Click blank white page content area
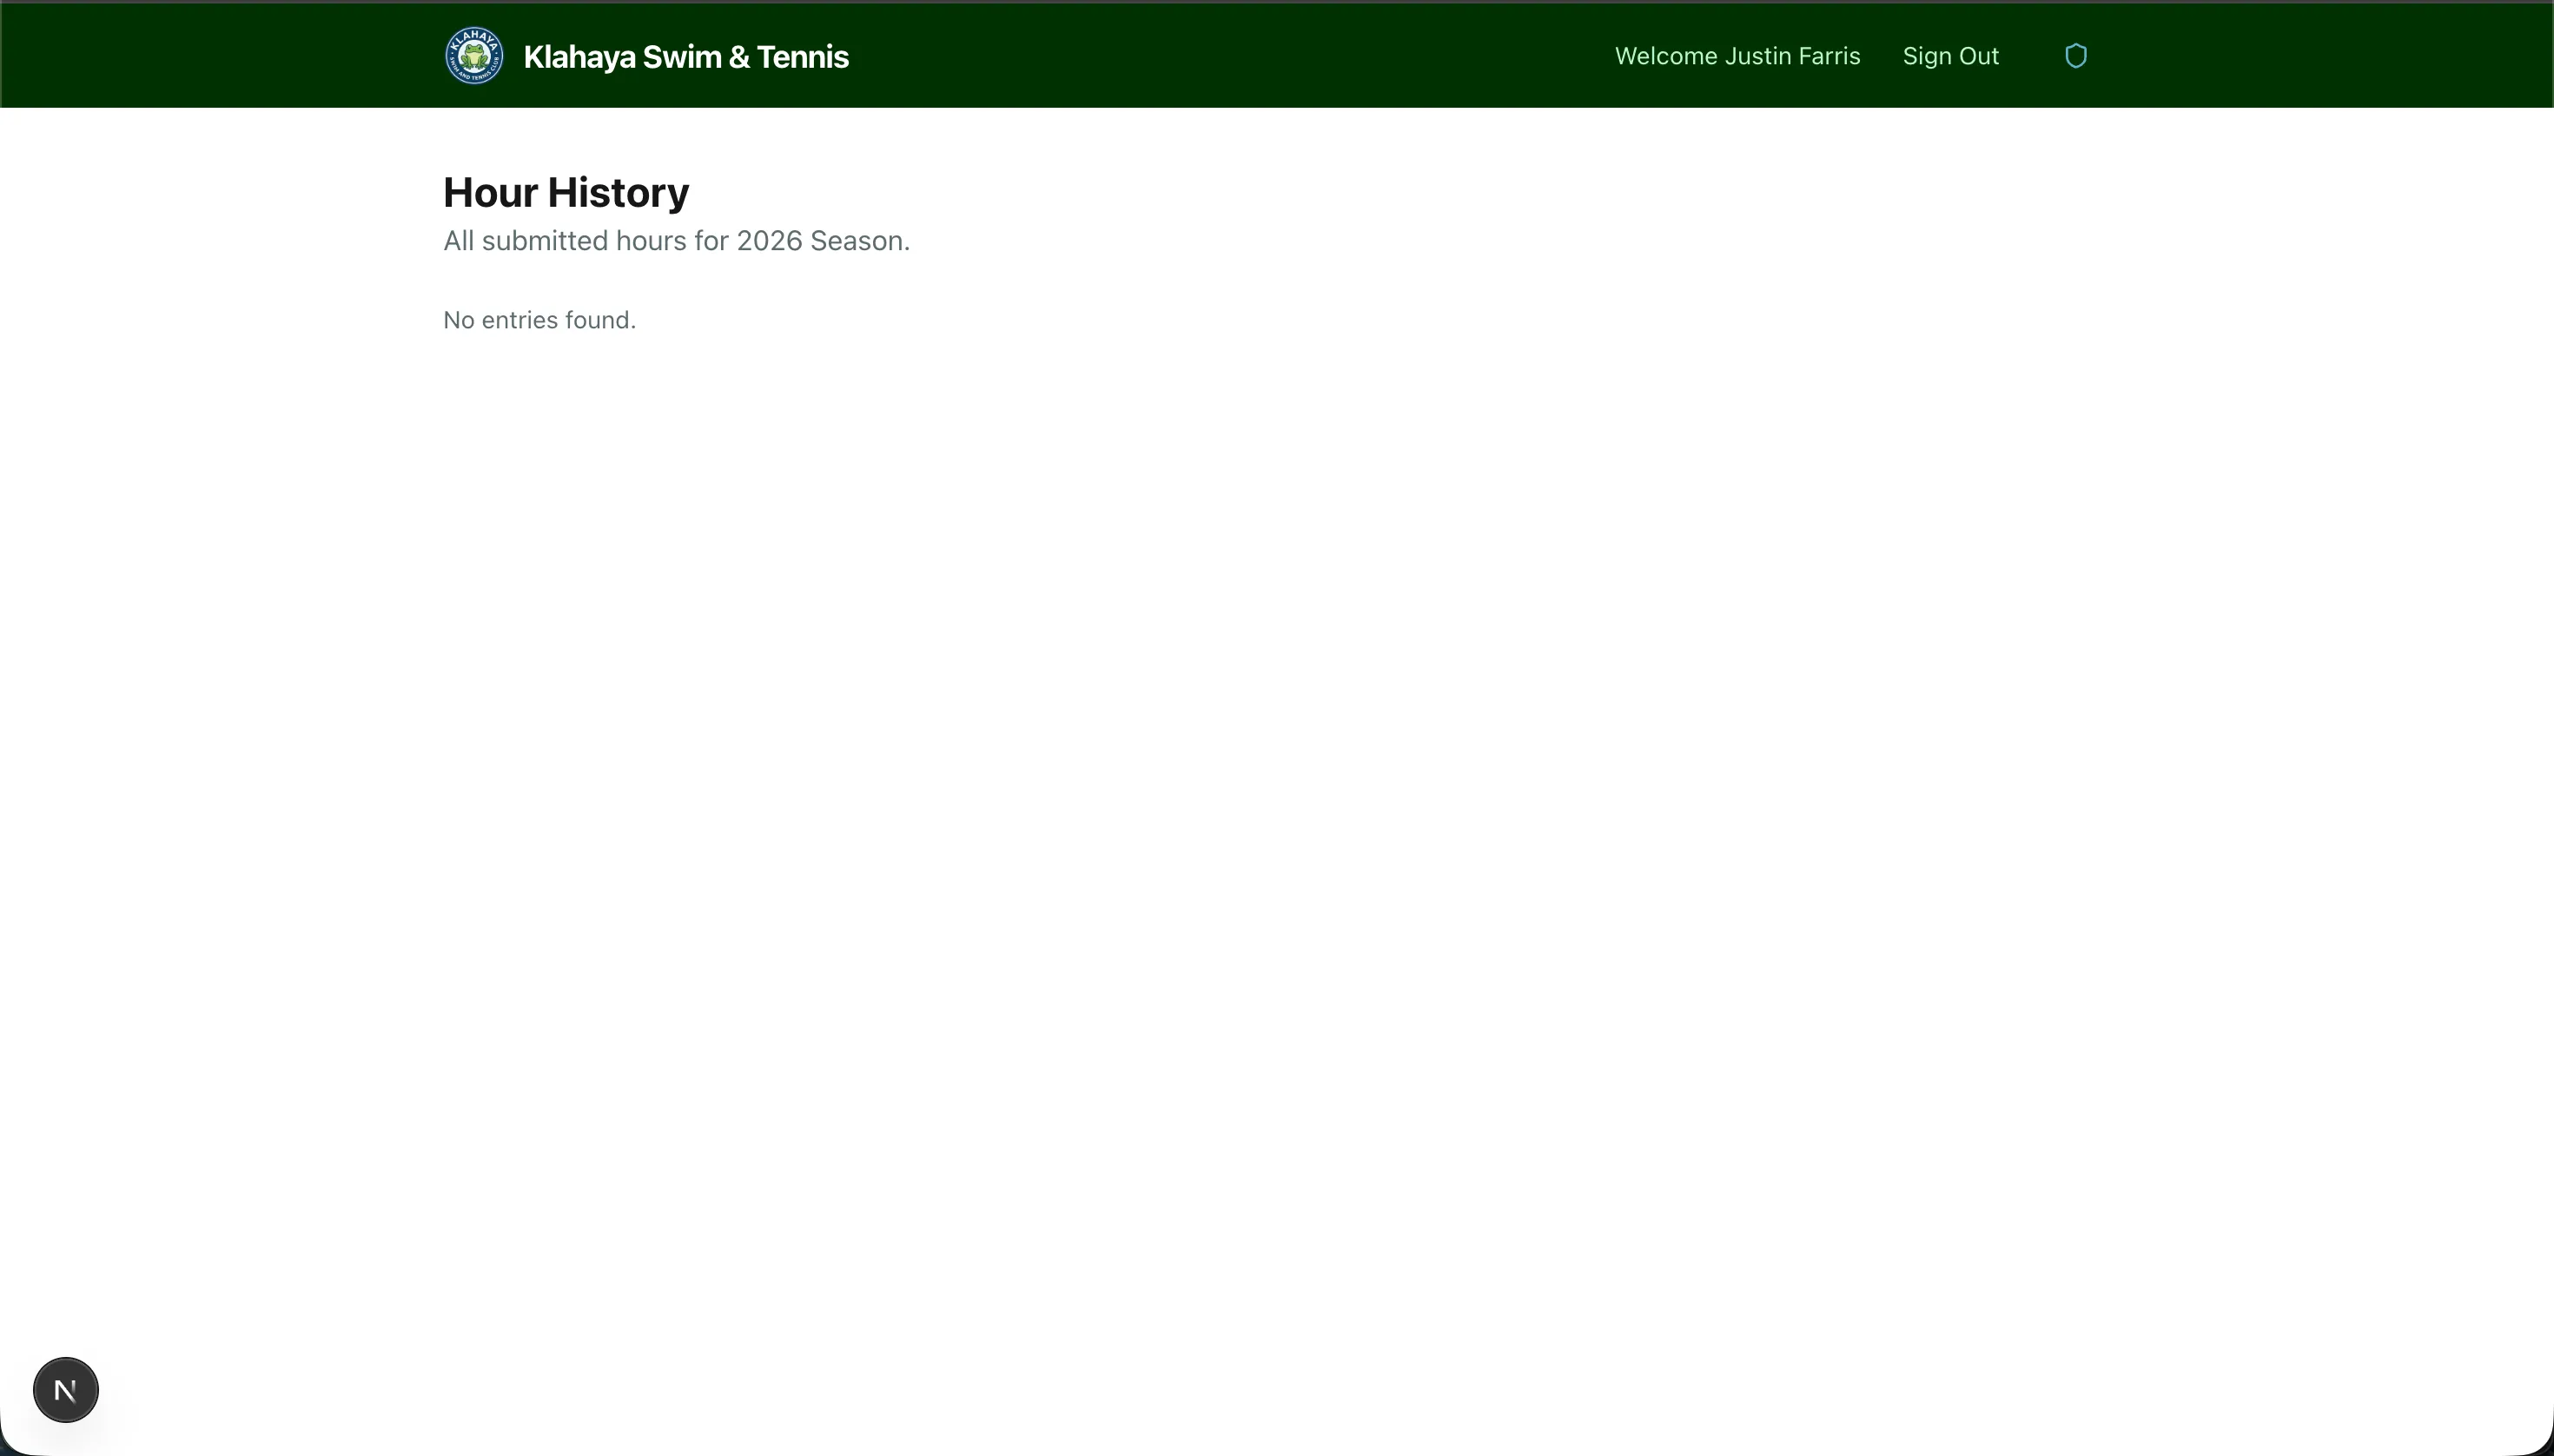 click(1277, 800)
